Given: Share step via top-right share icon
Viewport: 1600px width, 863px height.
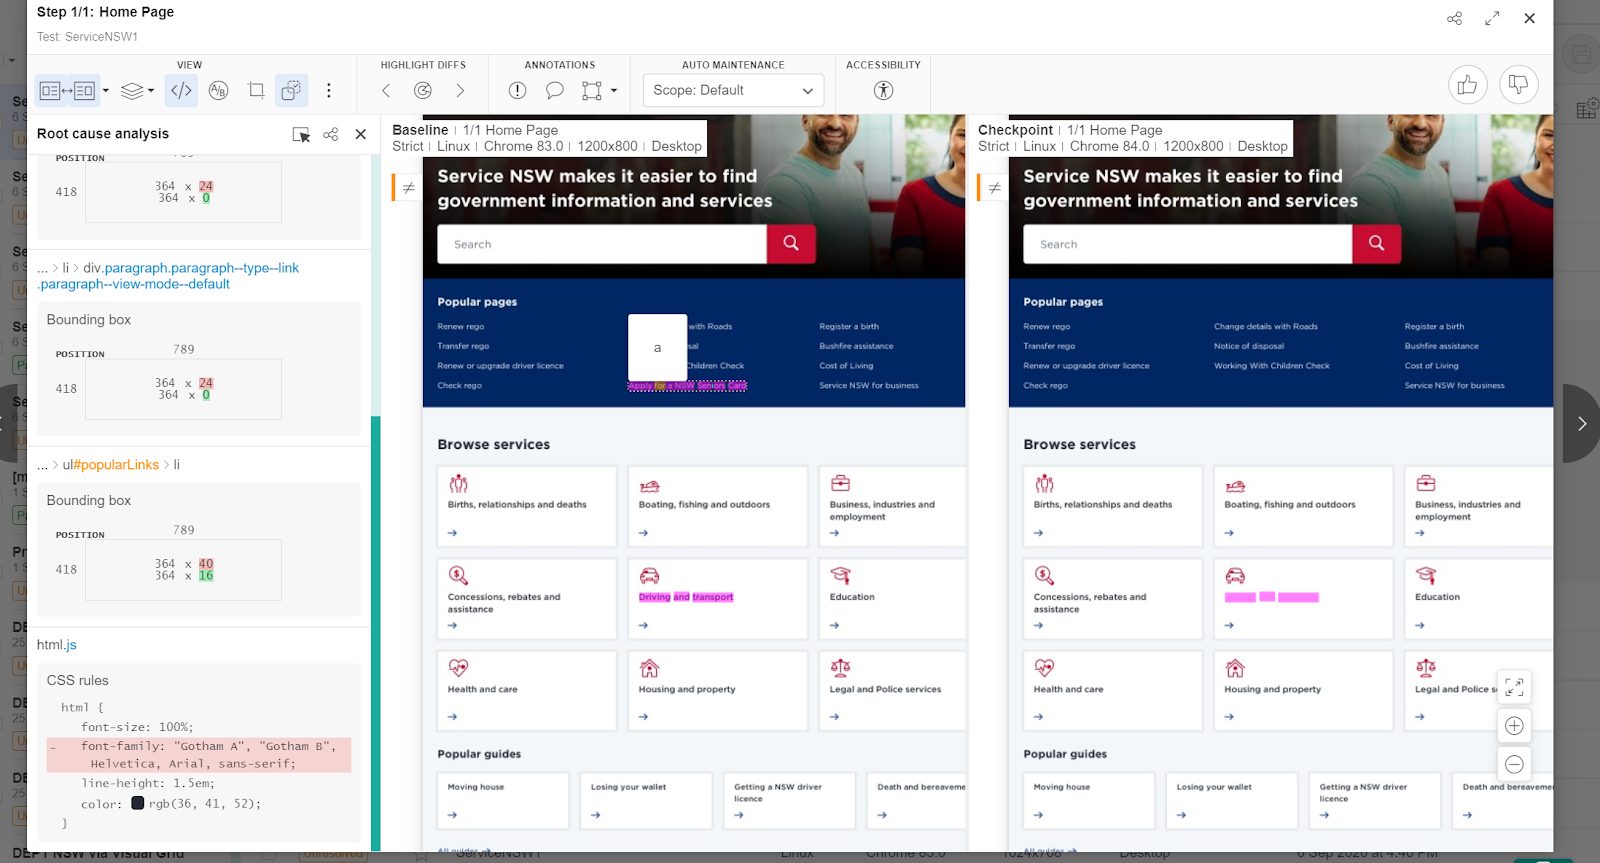Looking at the screenshot, I should pos(1454,18).
